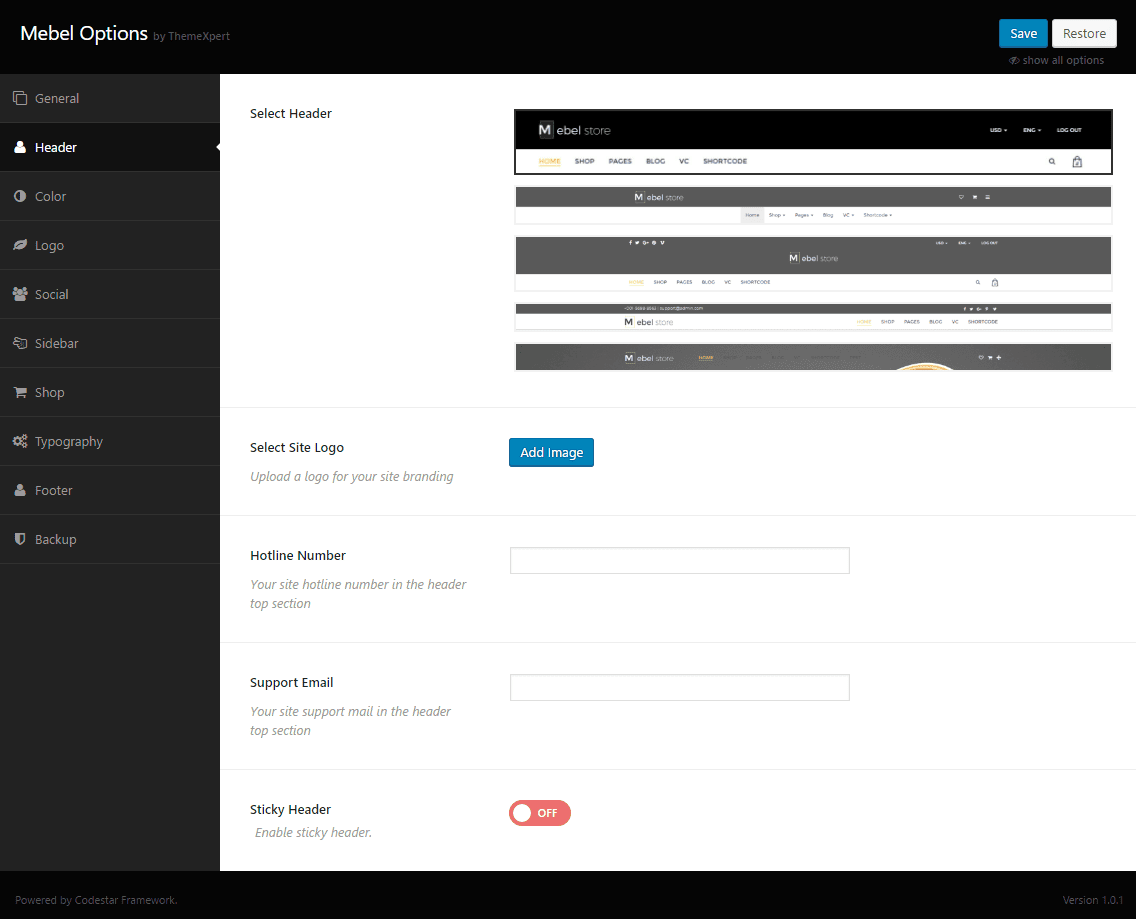Select the Footer person icon

point(20,489)
